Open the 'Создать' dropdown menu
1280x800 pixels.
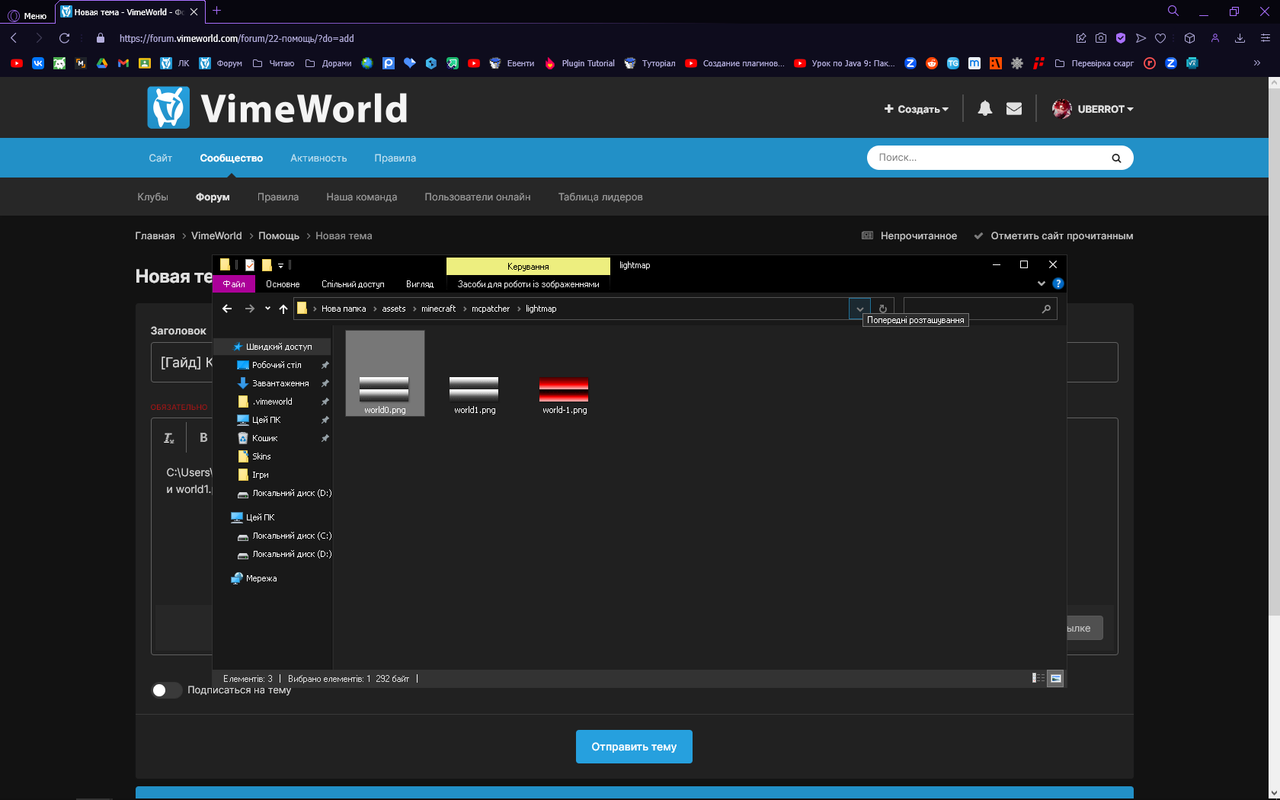916,109
